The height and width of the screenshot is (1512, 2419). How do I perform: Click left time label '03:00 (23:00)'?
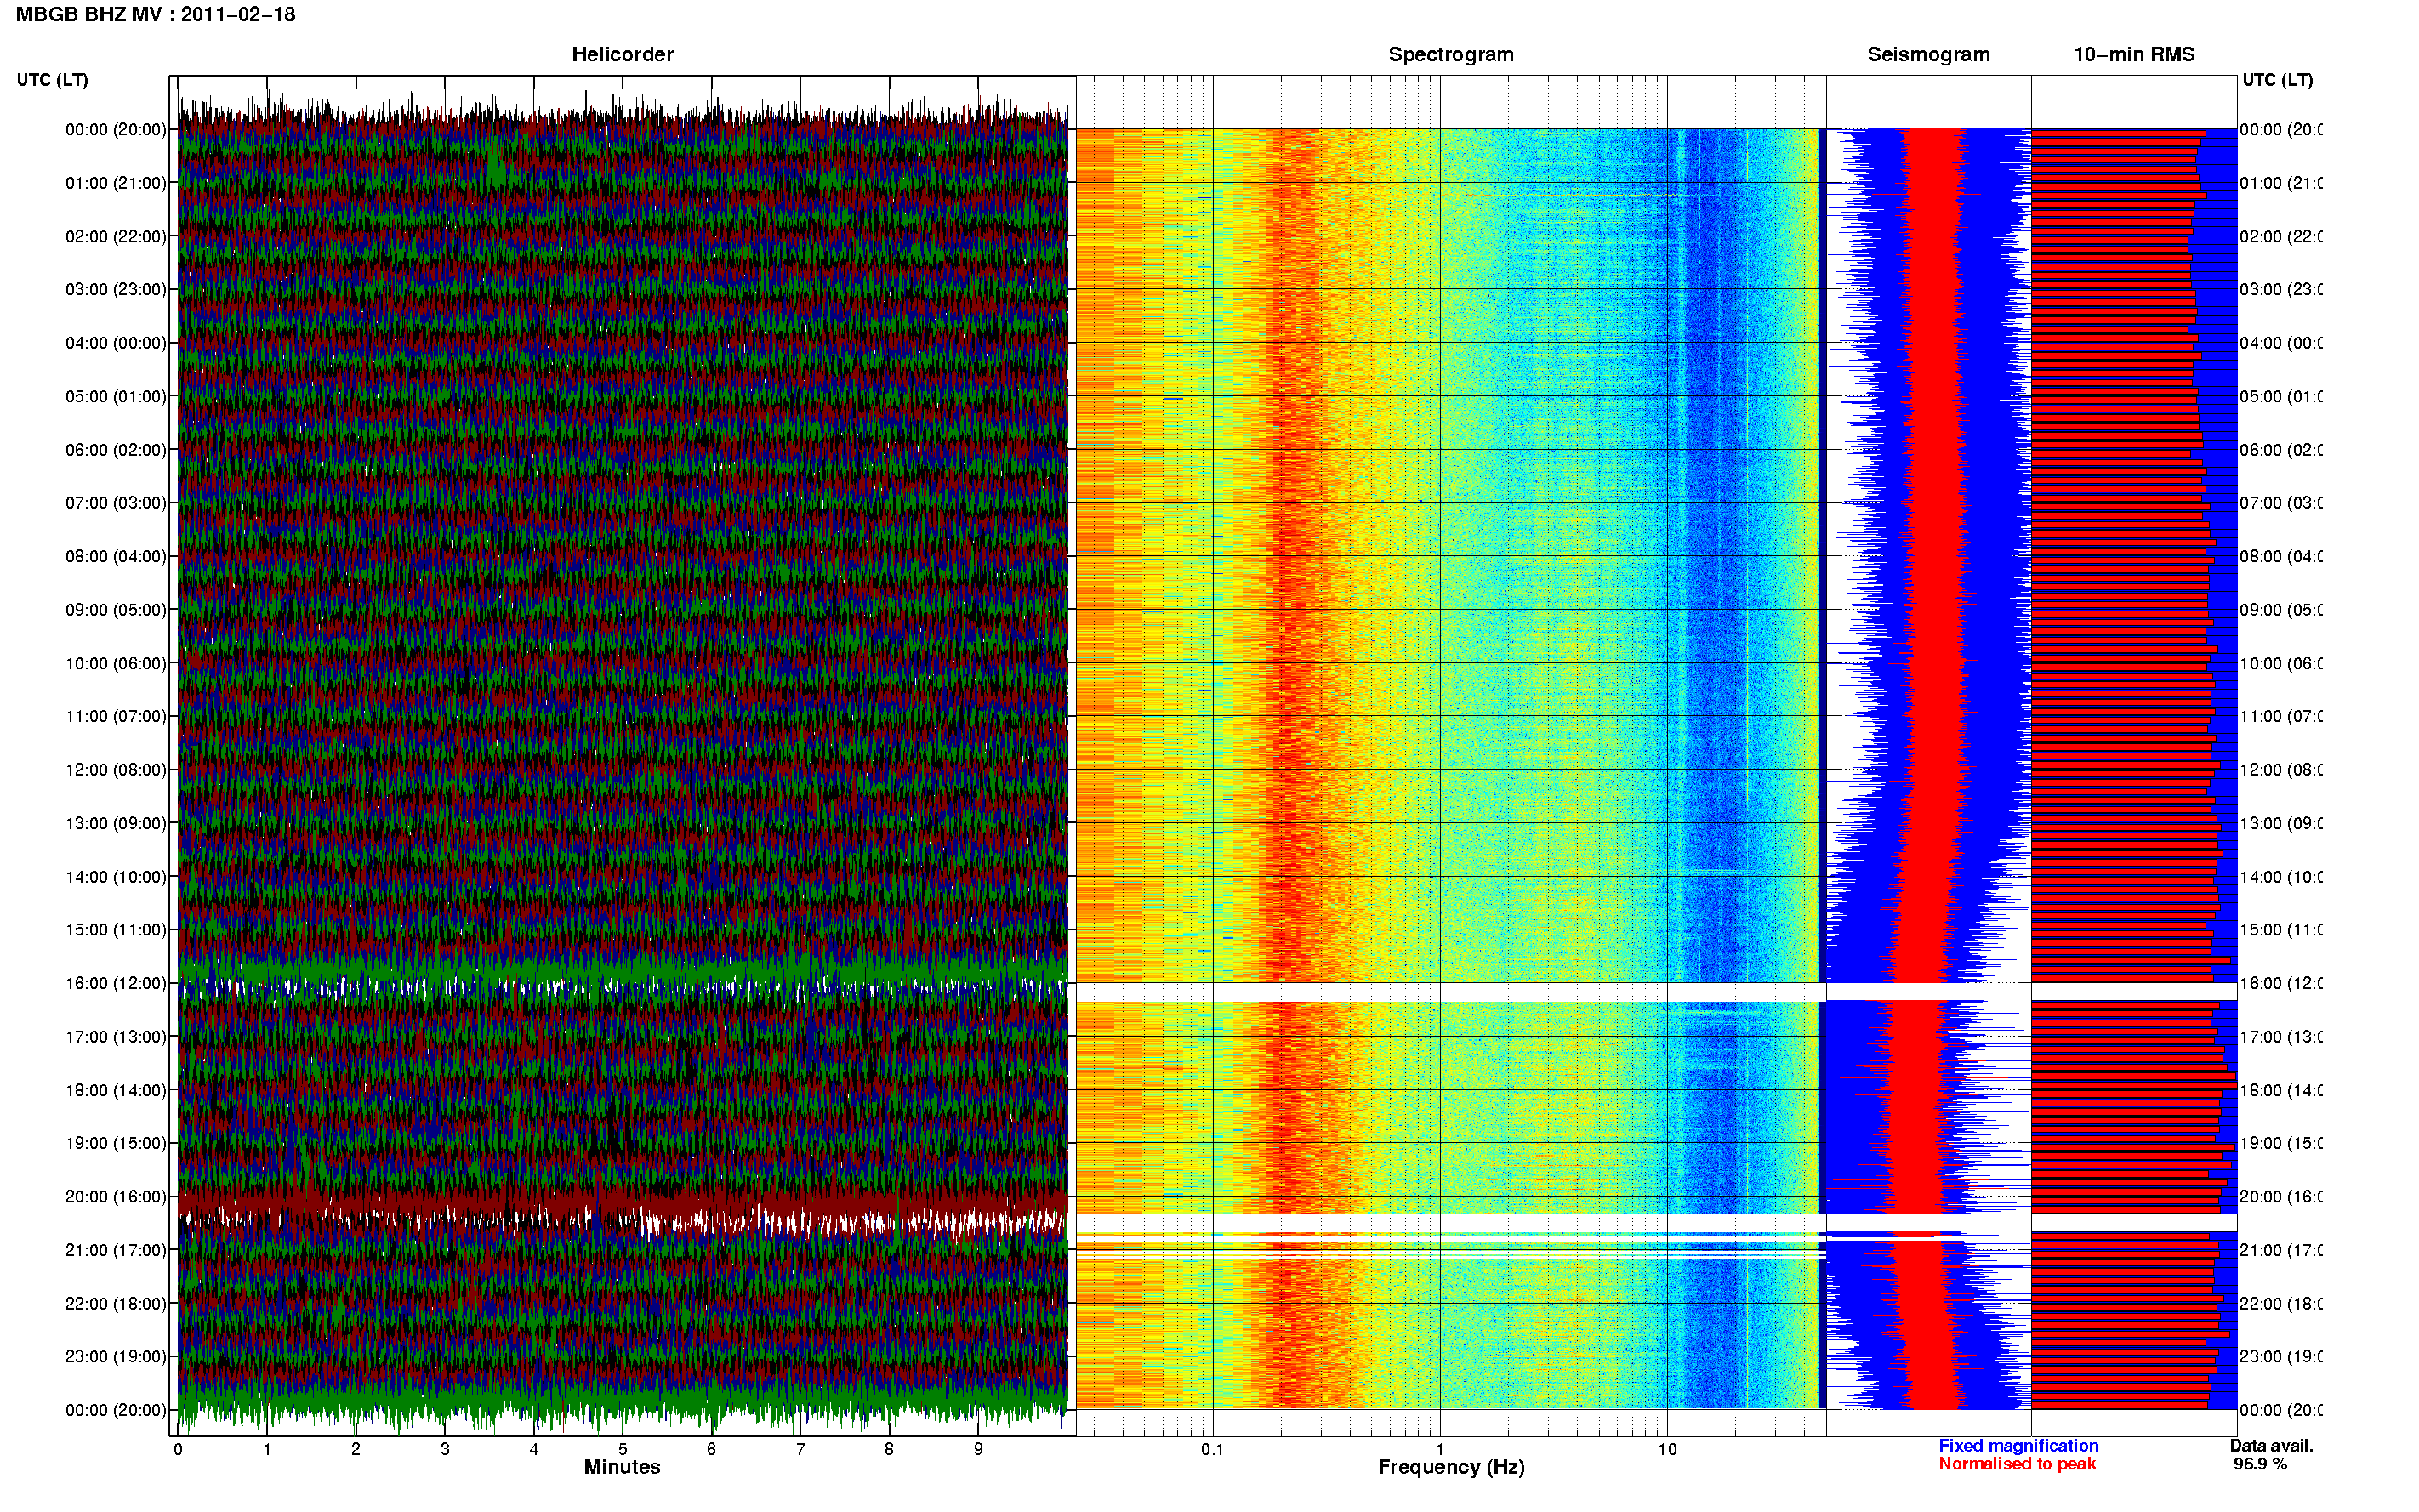point(116,289)
